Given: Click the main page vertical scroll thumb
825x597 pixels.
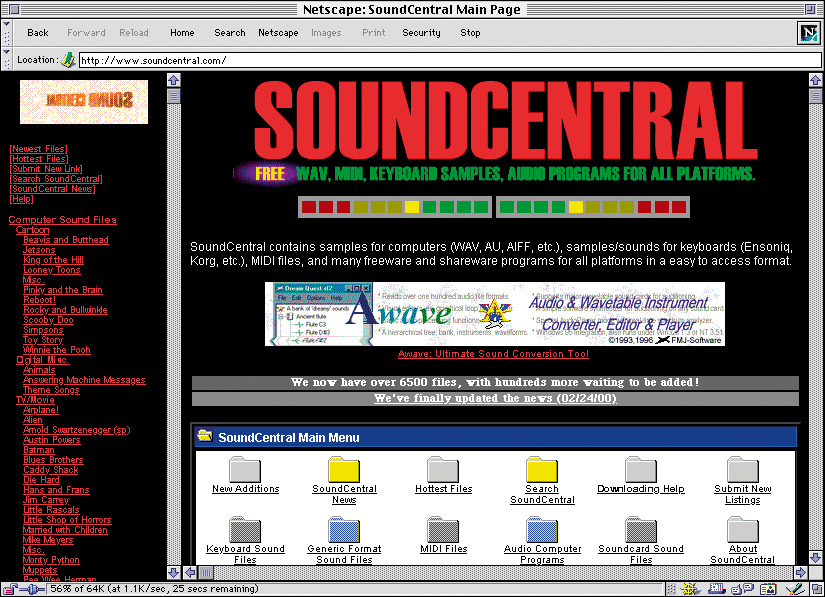Looking at the screenshot, I should tap(816, 96).
